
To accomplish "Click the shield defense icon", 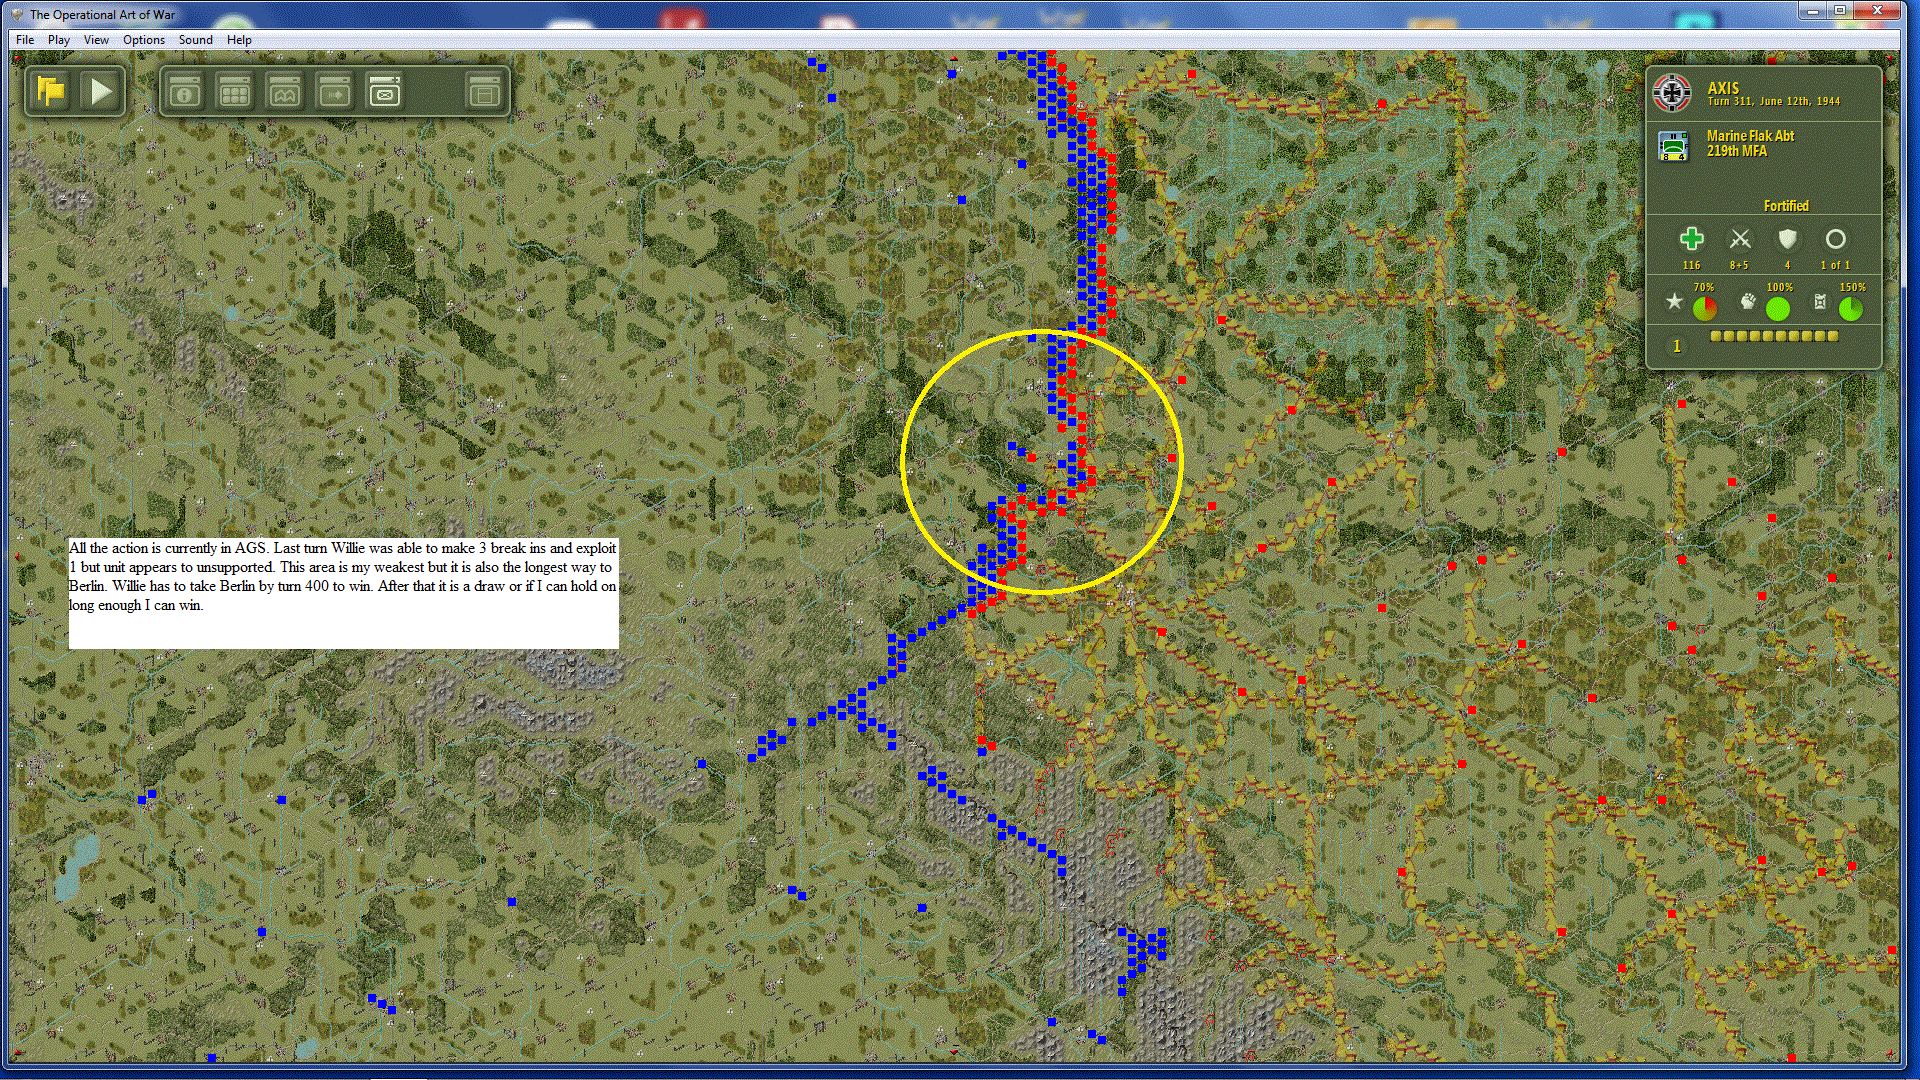I will pyautogui.click(x=1787, y=239).
